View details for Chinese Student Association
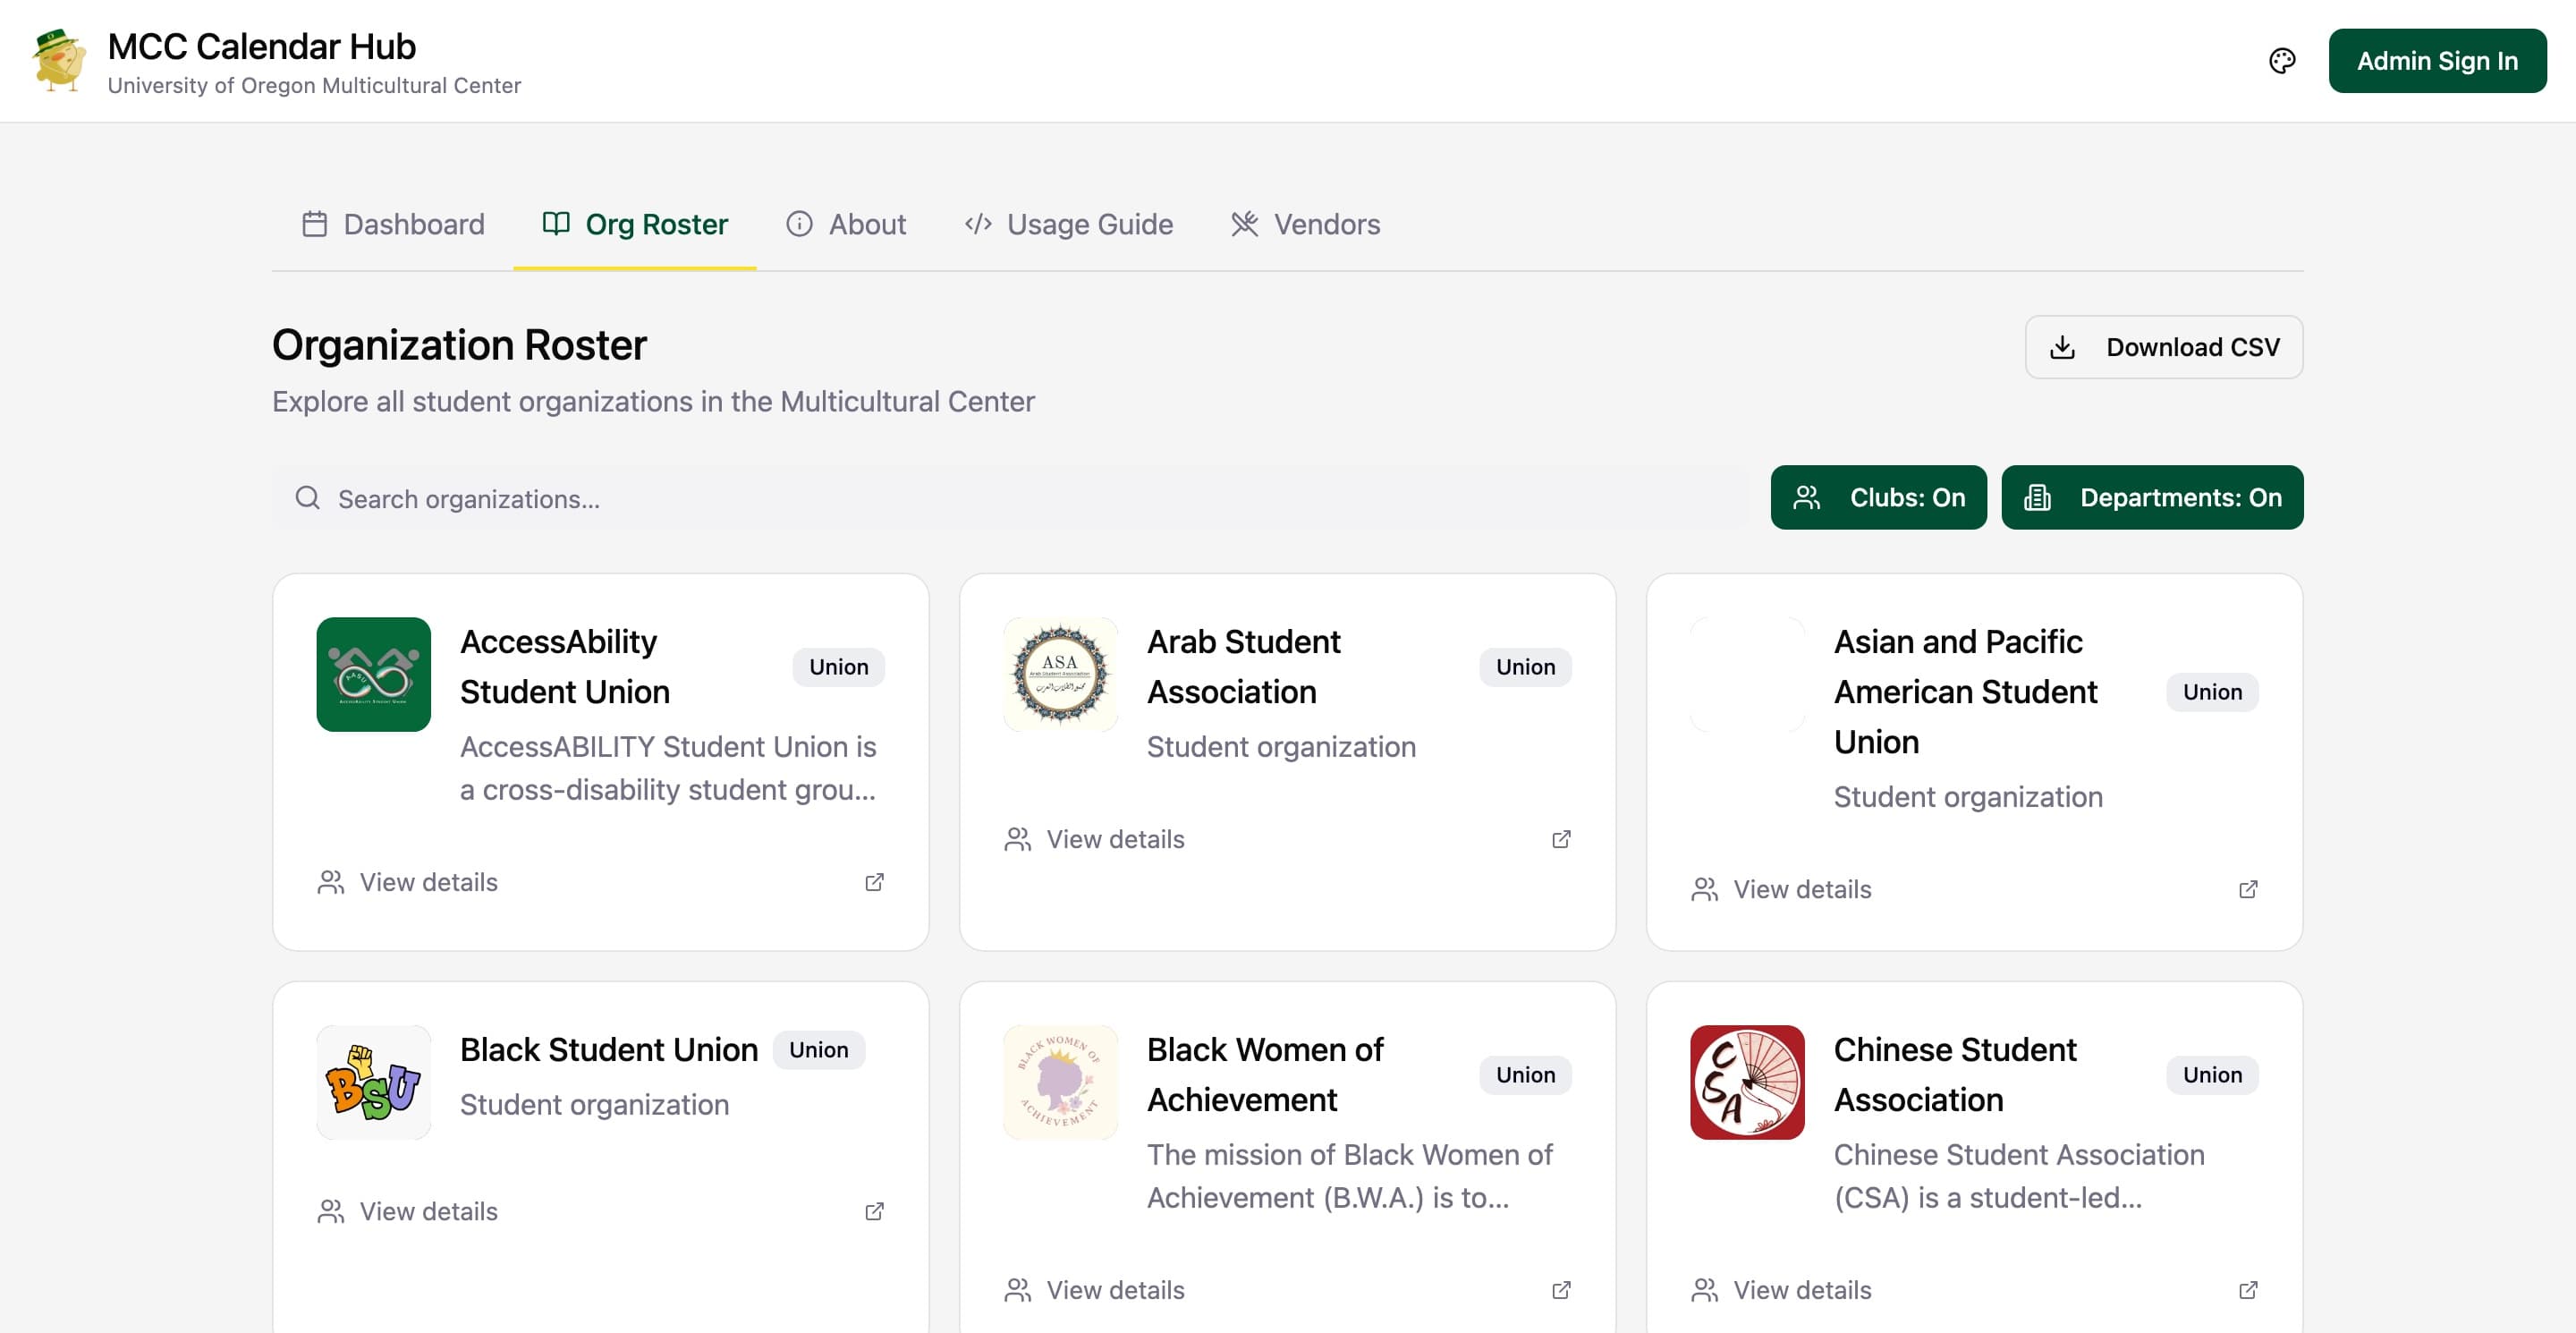2576x1333 pixels. click(x=1782, y=1290)
